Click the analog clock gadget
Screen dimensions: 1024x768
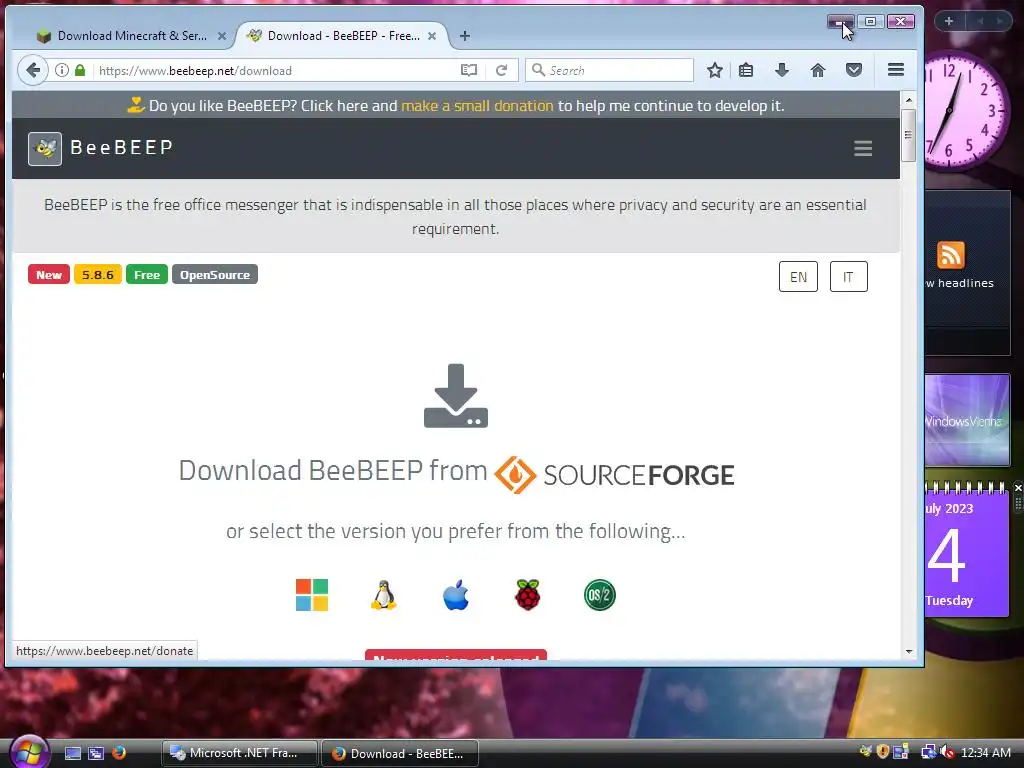click(x=969, y=112)
